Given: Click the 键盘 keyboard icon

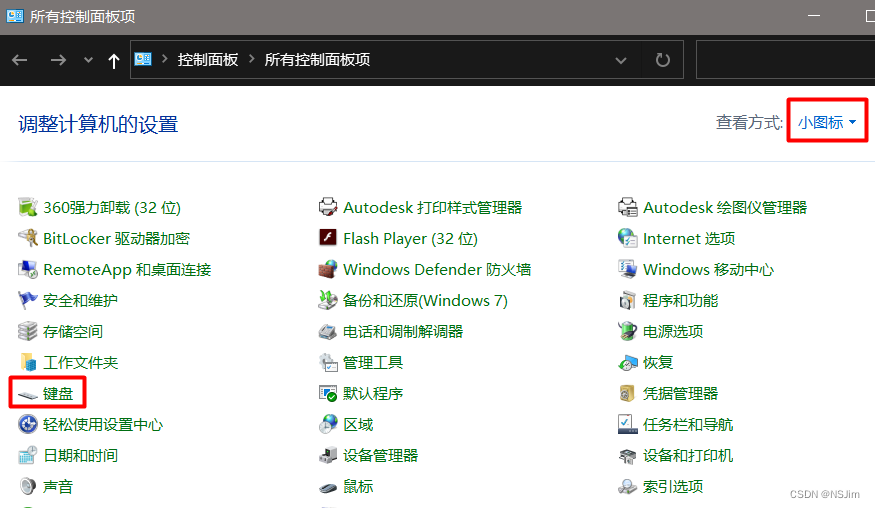Looking at the screenshot, I should click(27, 395).
